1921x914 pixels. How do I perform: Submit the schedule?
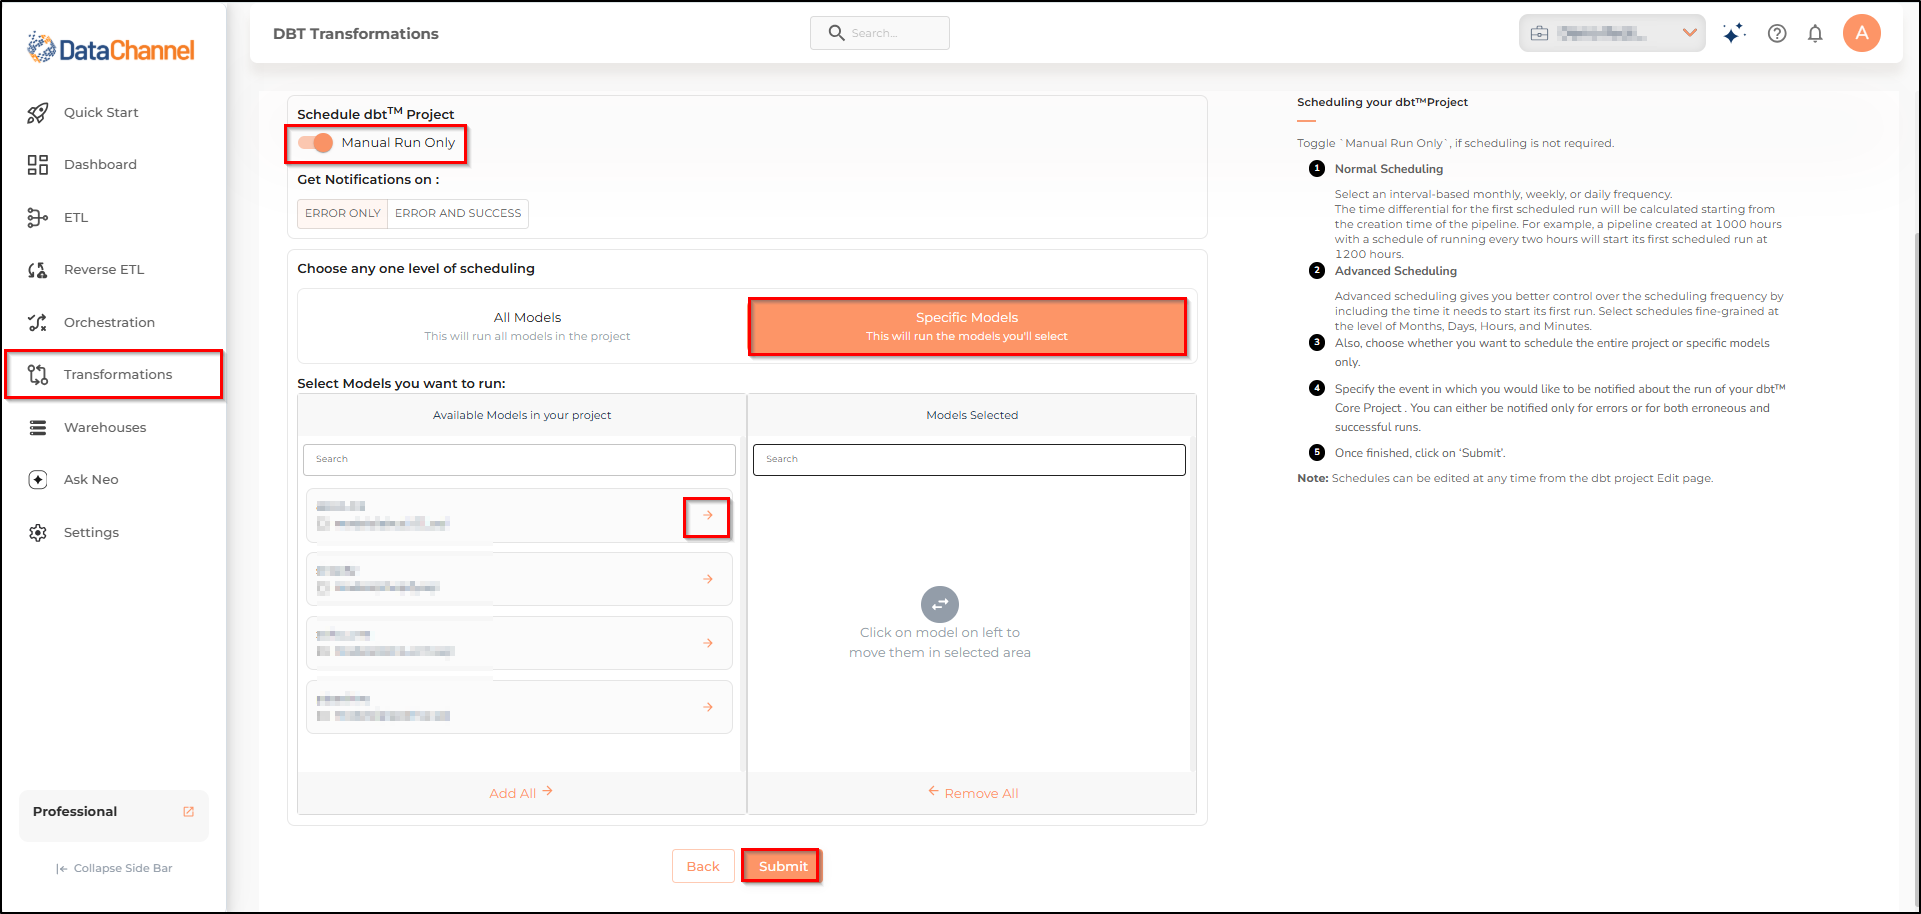pyautogui.click(x=782, y=867)
